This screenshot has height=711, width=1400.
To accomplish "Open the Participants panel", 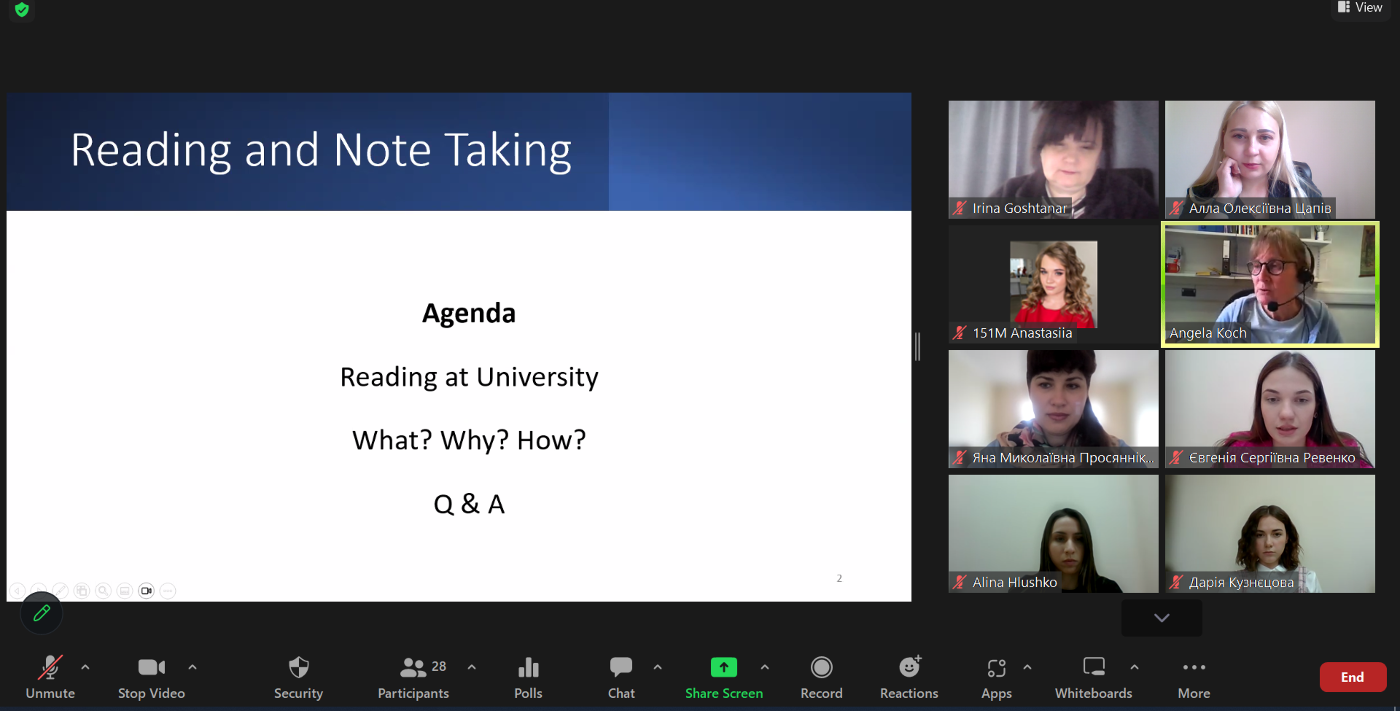I will click(x=413, y=677).
